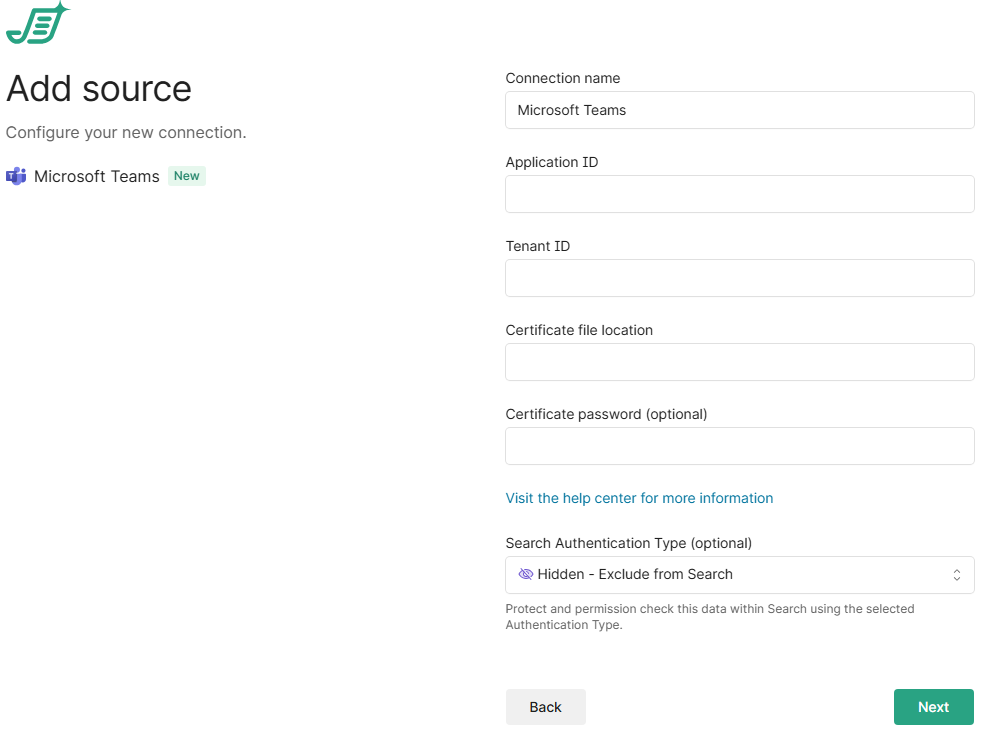This screenshot has width=985, height=739.
Task: Click the Tenant ID label
Action: (538, 246)
